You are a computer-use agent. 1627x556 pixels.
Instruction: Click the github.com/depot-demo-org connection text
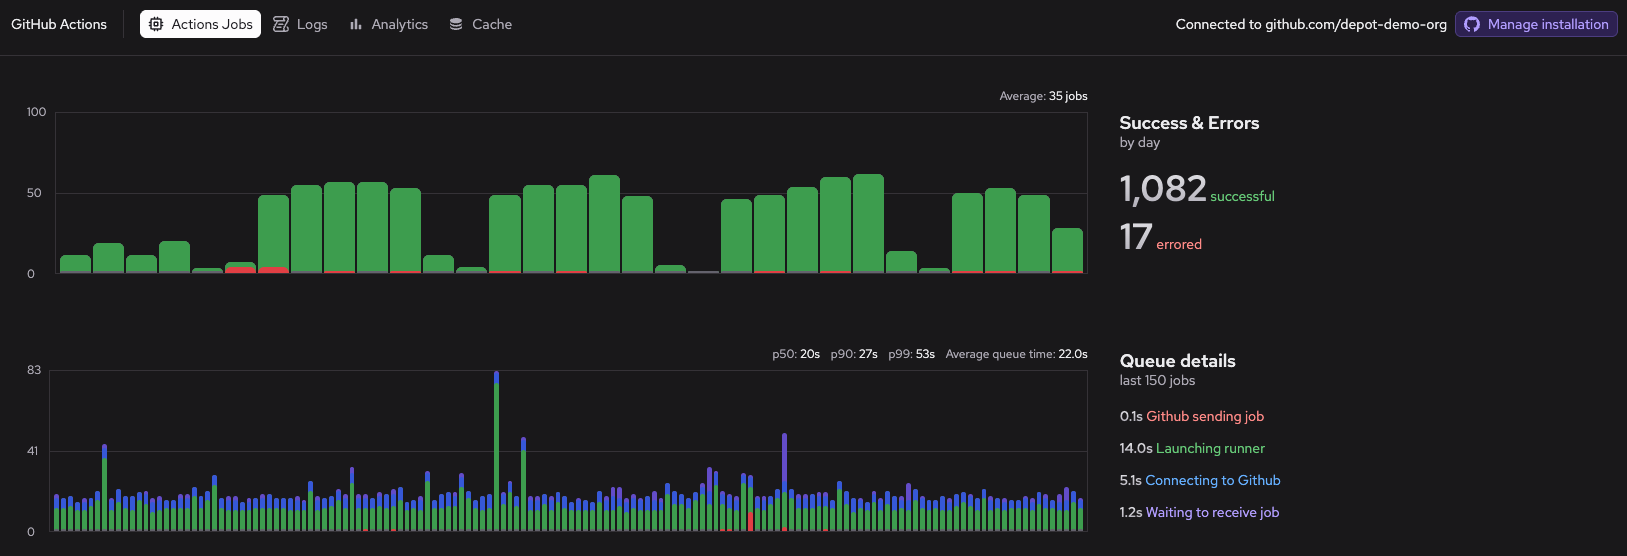[1311, 24]
